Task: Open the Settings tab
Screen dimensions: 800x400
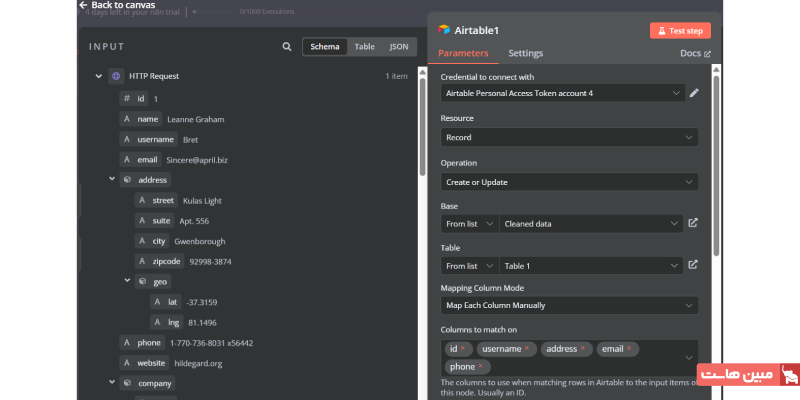Action: click(525, 53)
